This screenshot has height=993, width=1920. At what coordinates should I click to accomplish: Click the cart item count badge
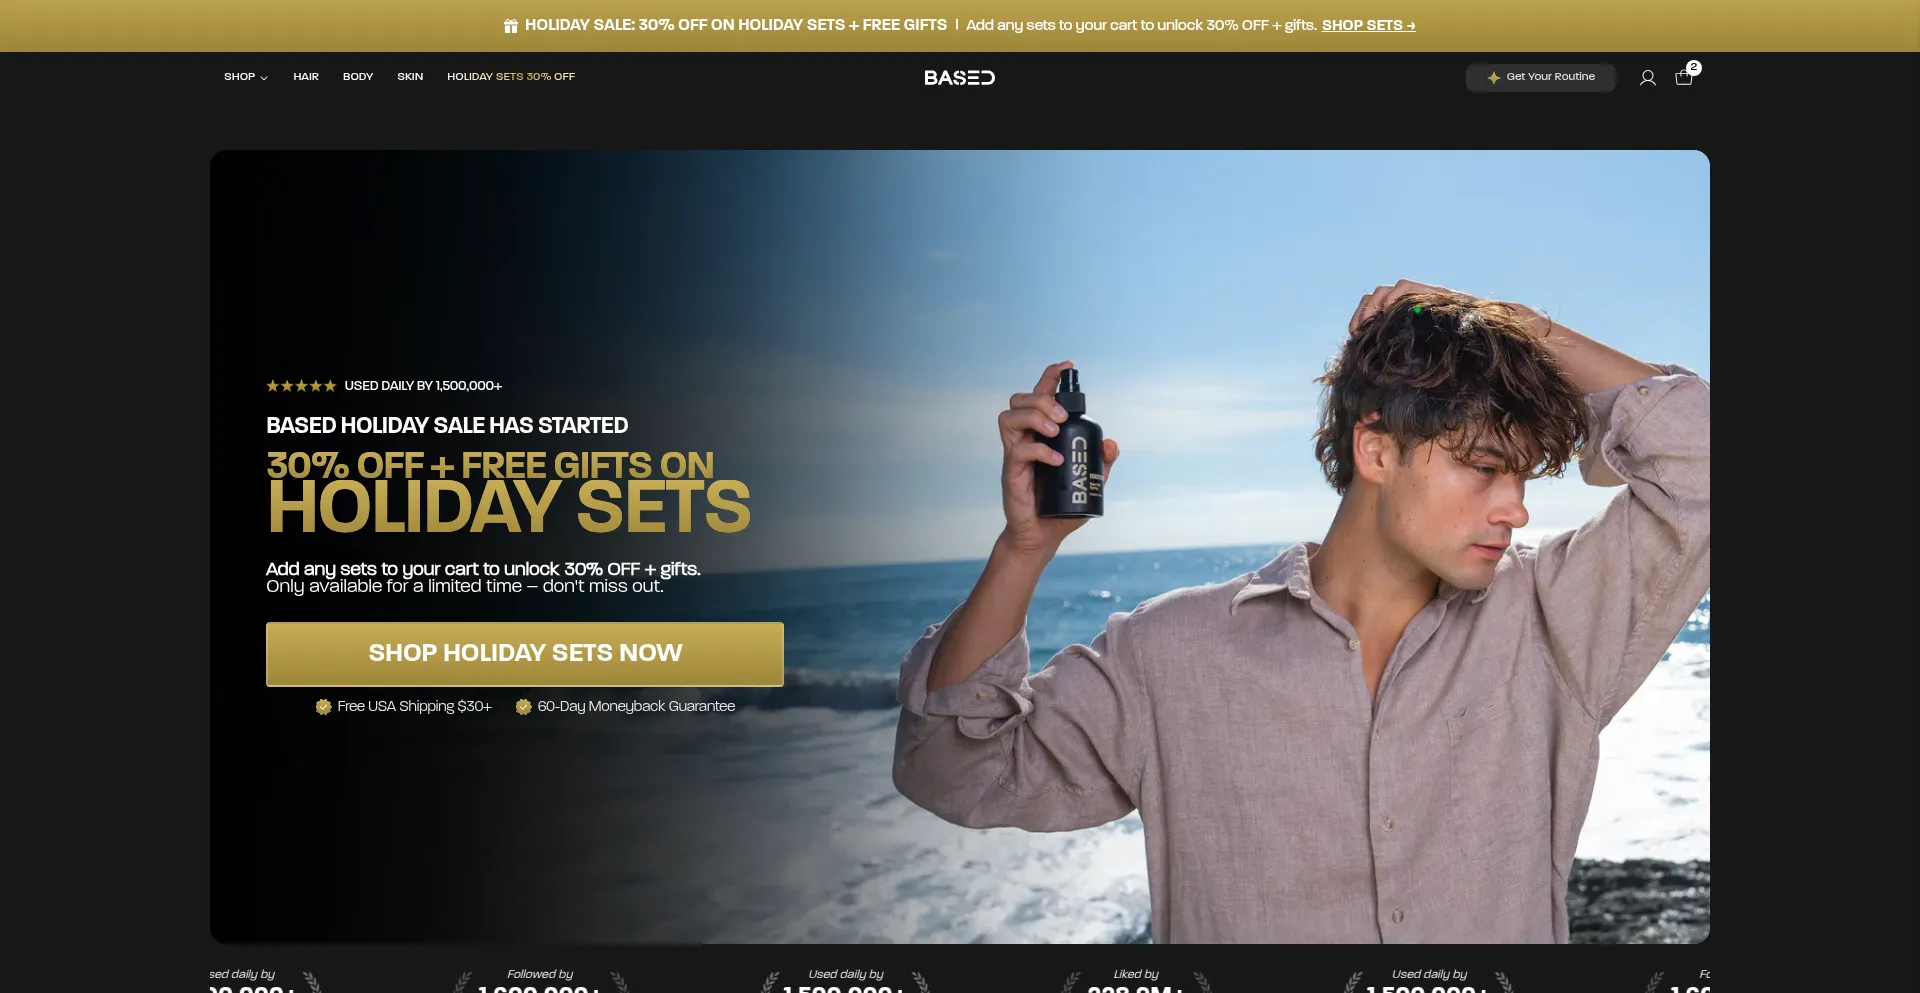coord(1694,68)
